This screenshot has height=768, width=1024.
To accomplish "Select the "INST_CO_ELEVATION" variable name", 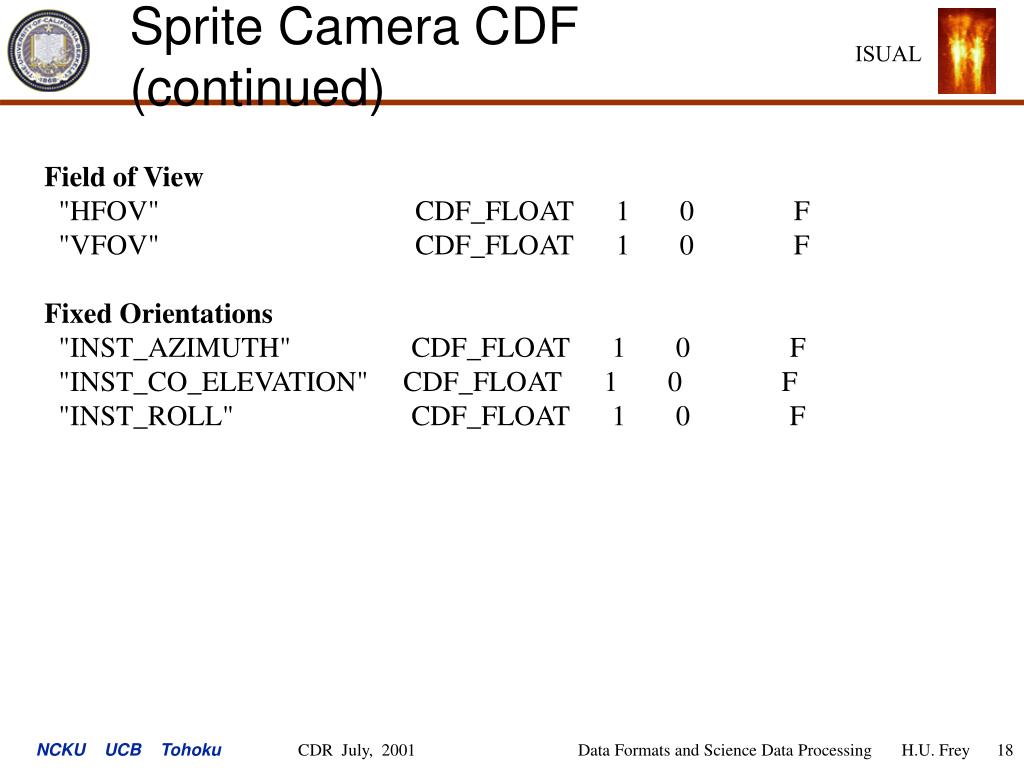I will [x=213, y=383].
